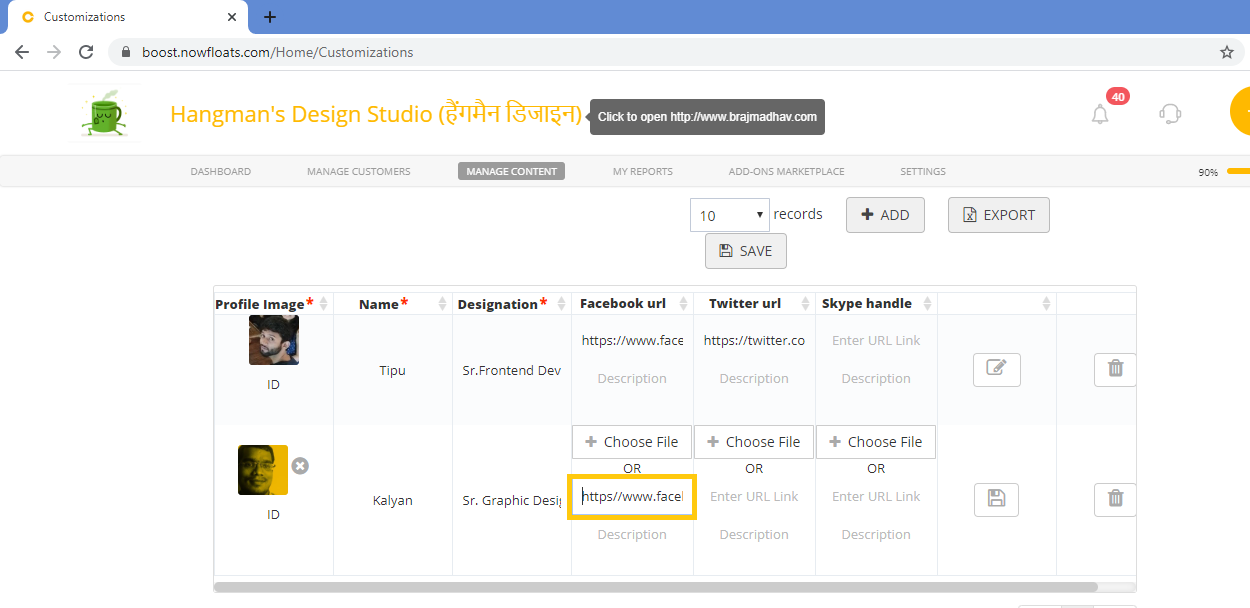Click the horizontal scrollbar under the table

click(656, 588)
